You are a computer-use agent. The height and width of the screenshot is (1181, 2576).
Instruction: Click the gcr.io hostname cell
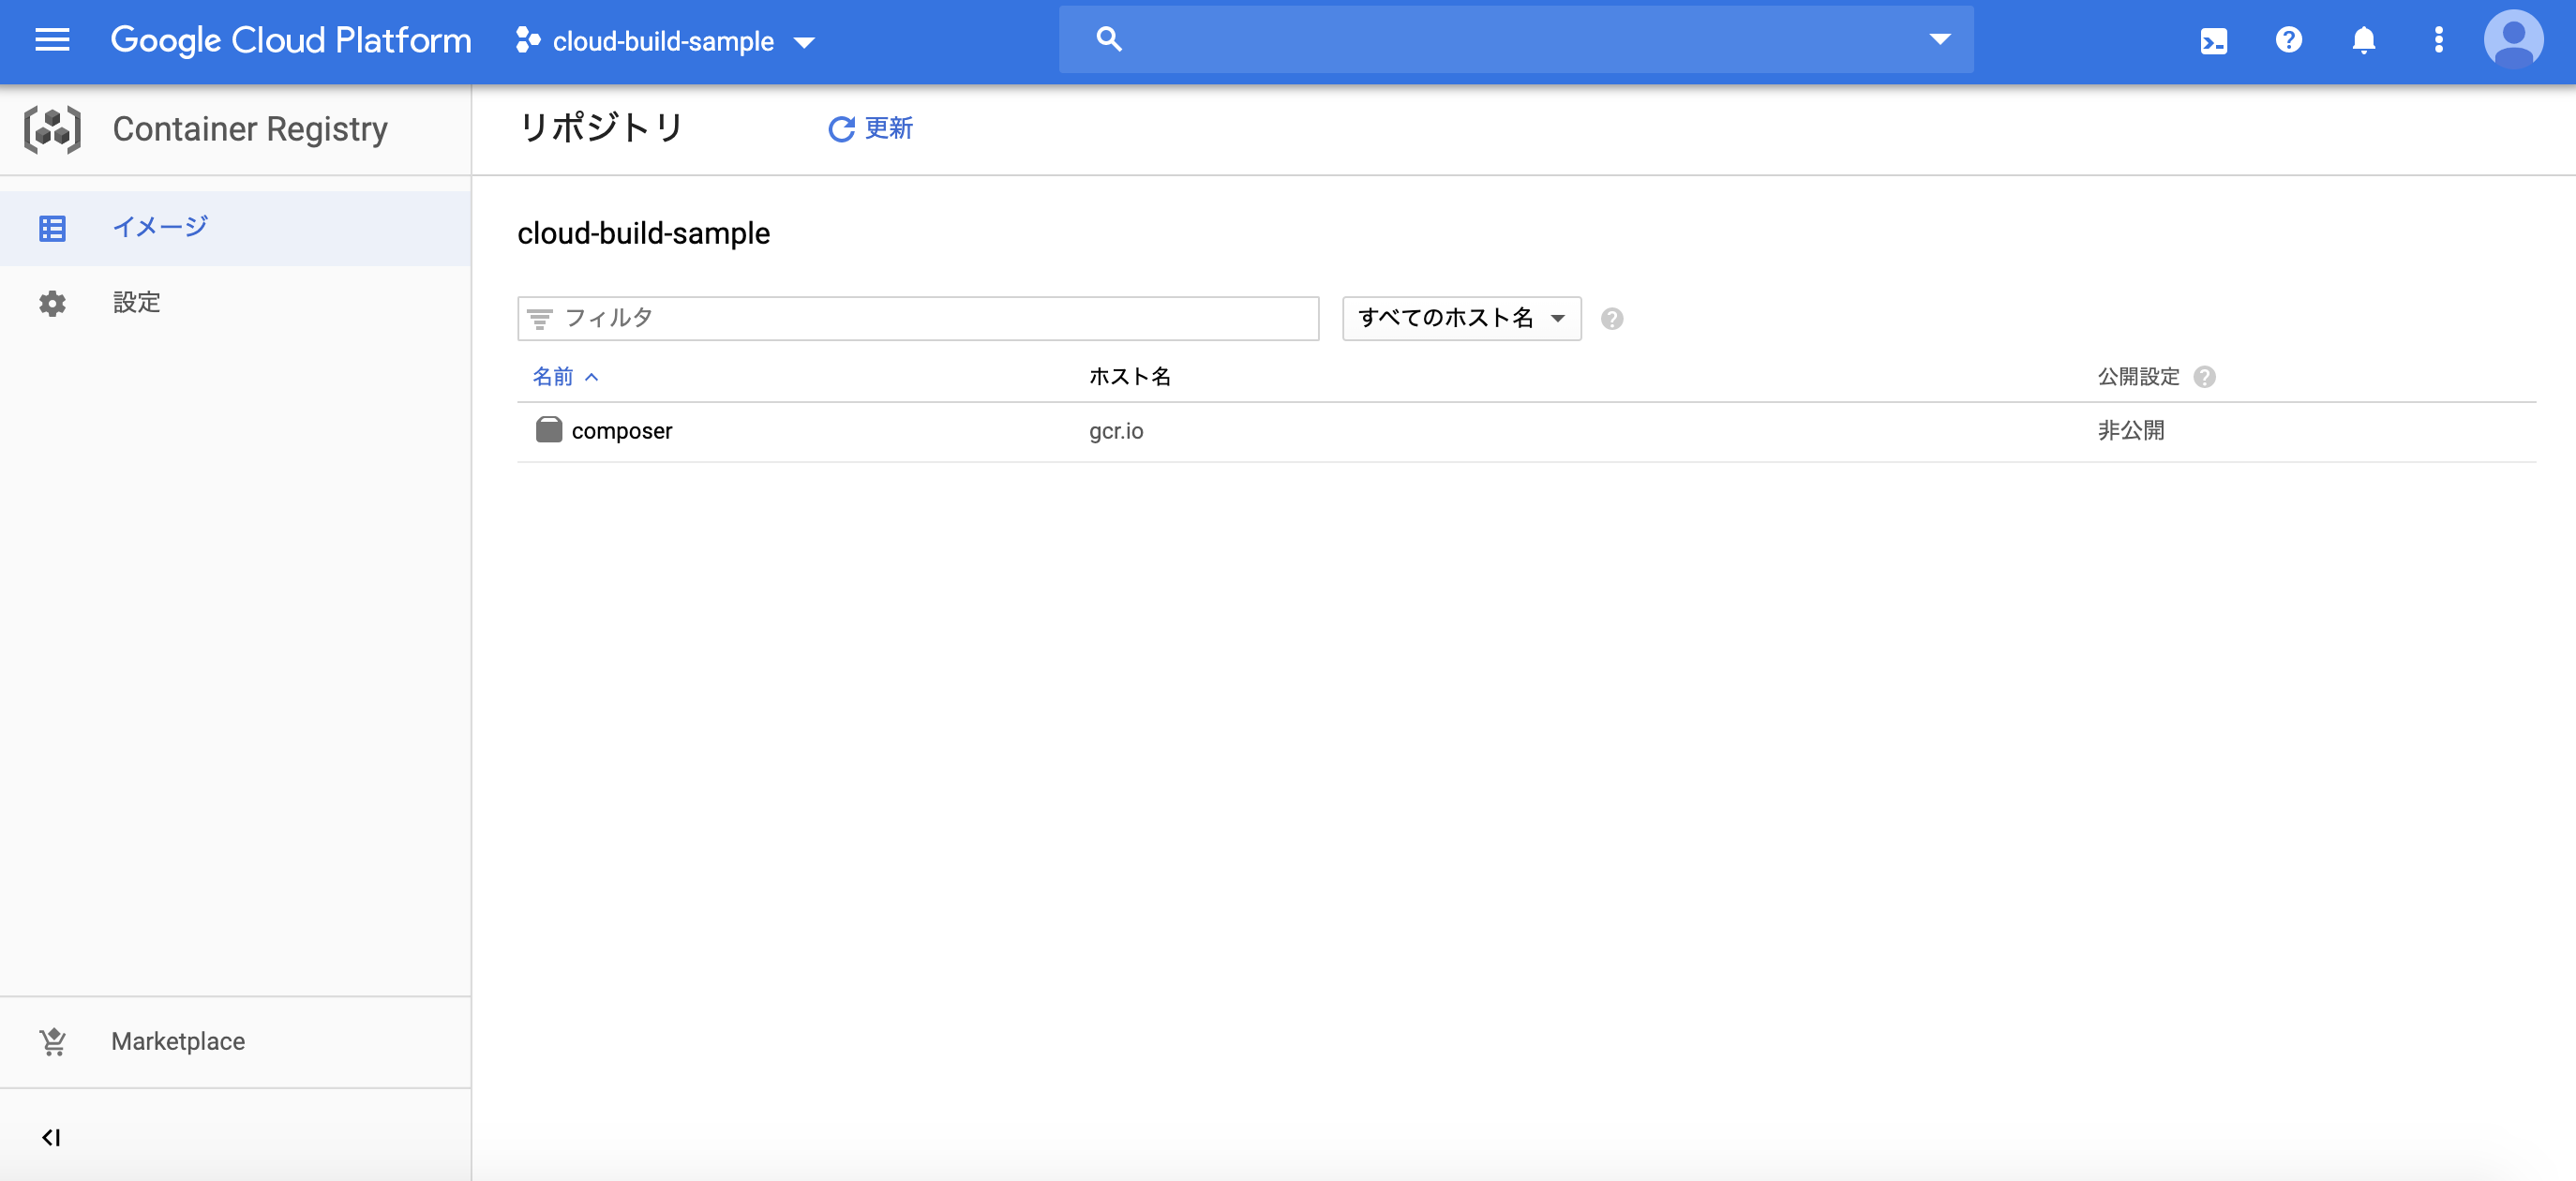tap(1115, 431)
